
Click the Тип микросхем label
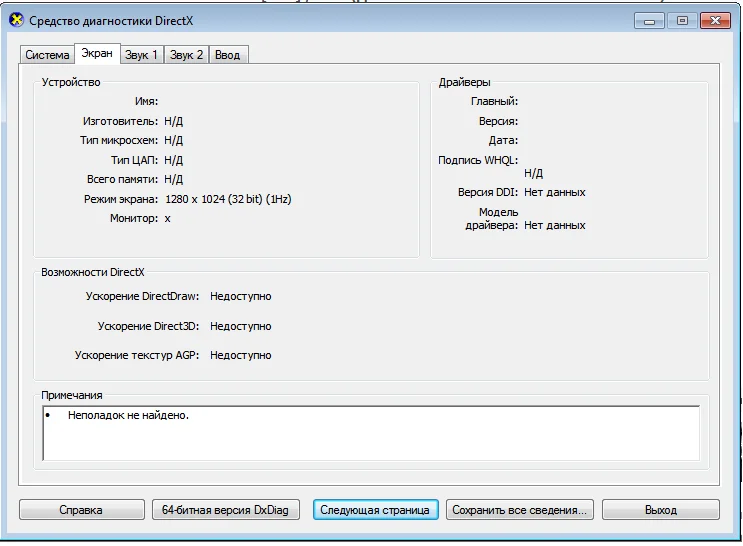[x=119, y=140]
